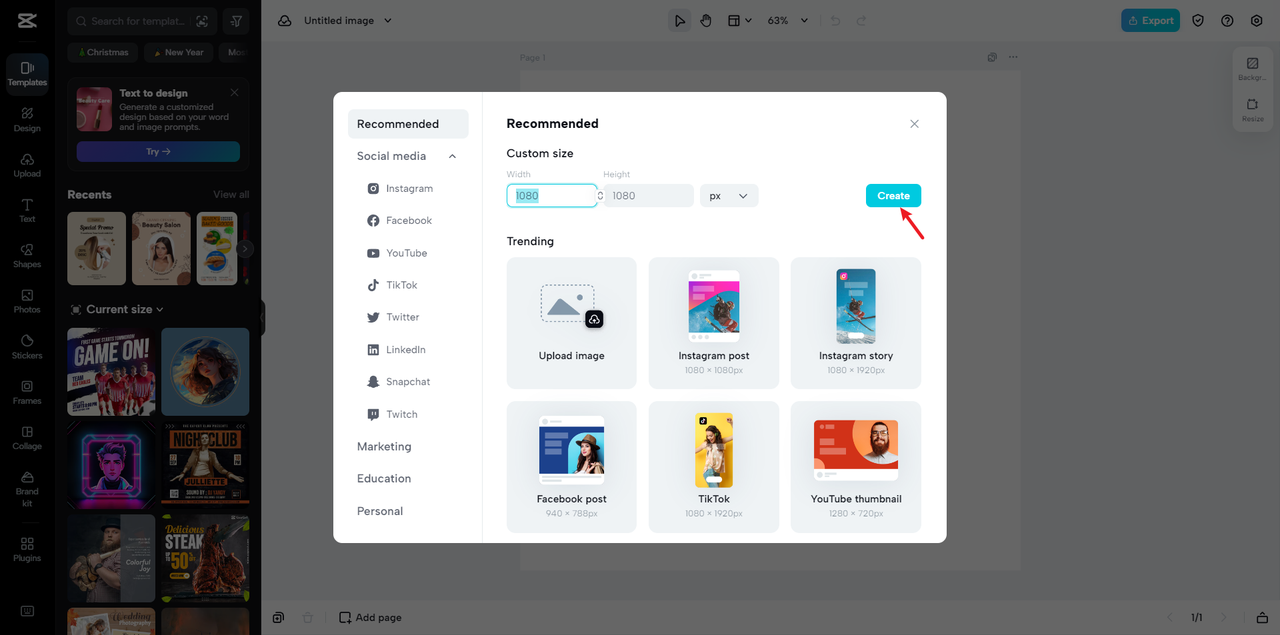Image resolution: width=1280 pixels, height=635 pixels.
Task: Click Try in Text to design
Action: (158, 152)
